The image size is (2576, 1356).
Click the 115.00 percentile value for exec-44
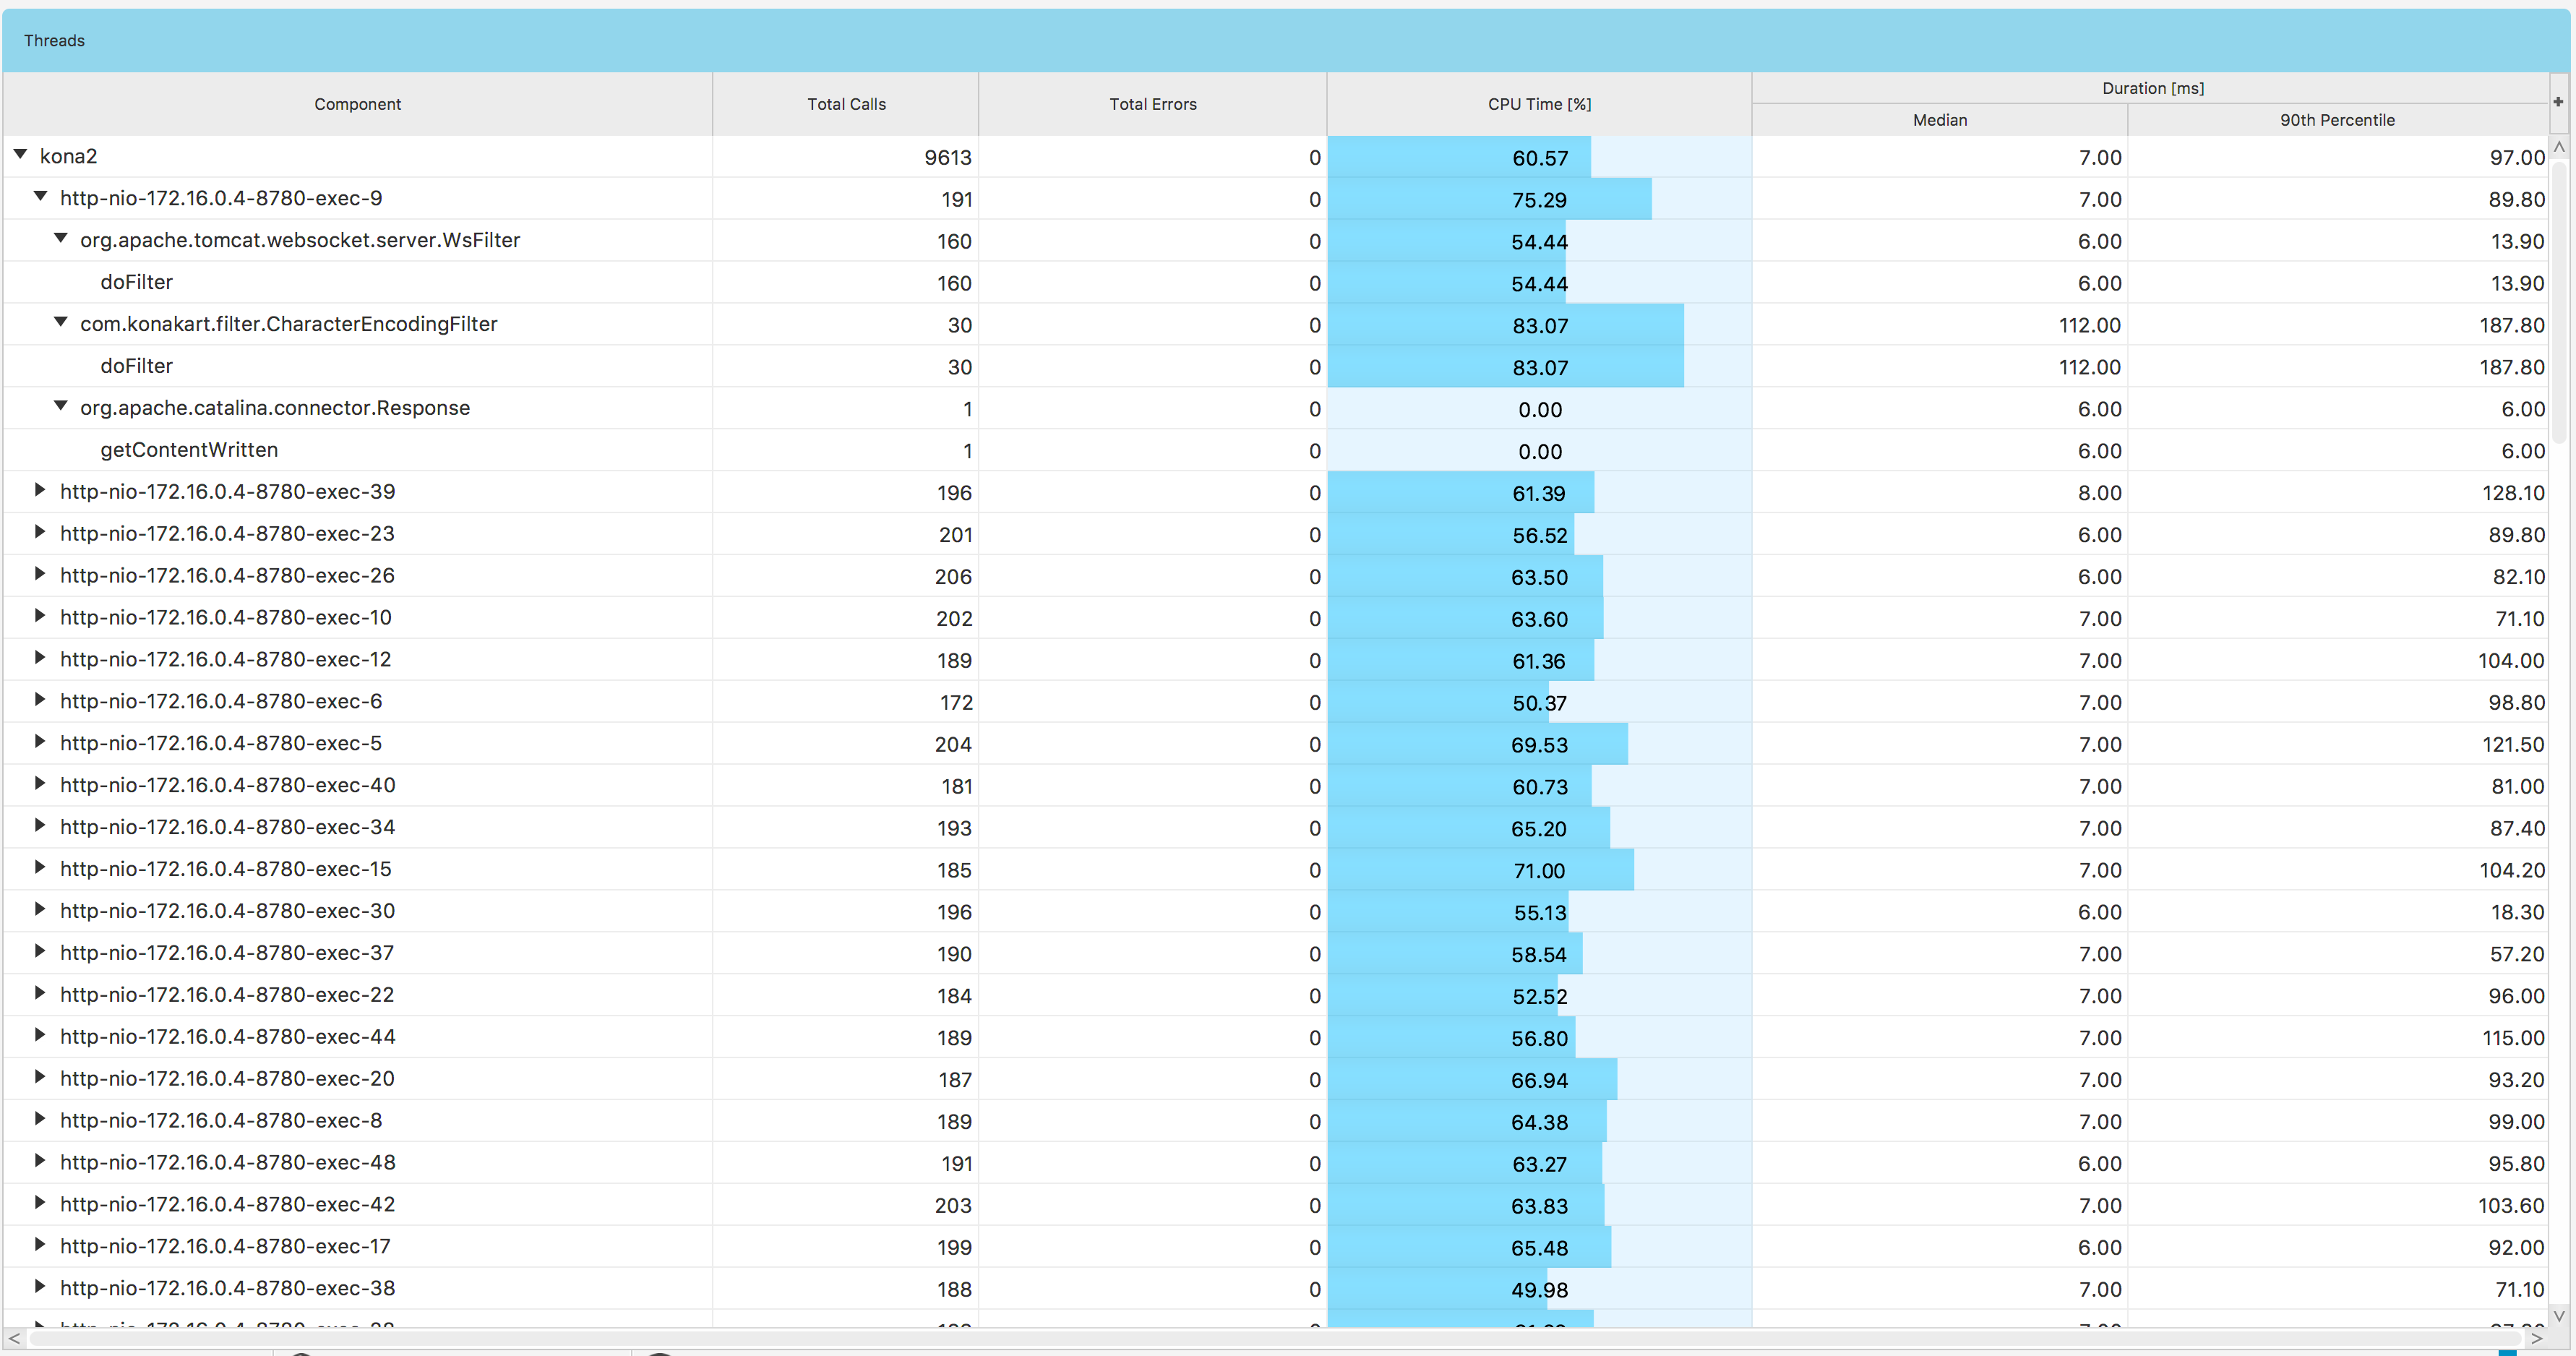(x=2513, y=1038)
